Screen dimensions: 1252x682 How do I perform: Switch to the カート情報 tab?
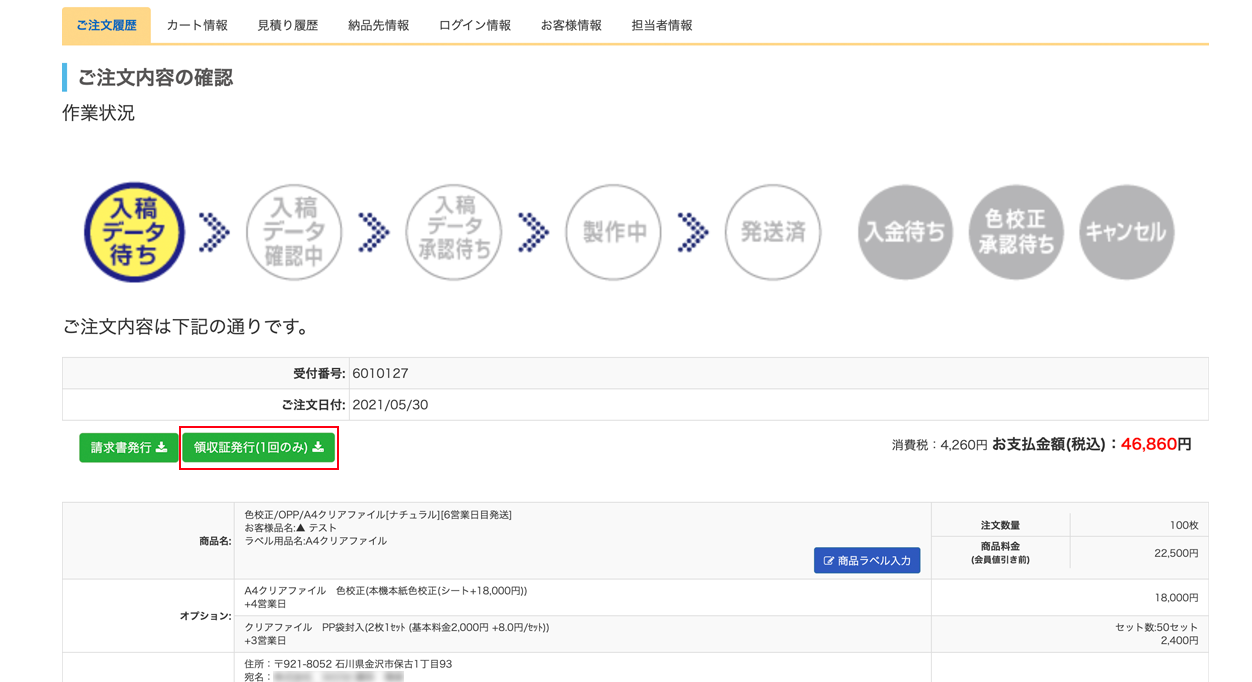pos(197,25)
